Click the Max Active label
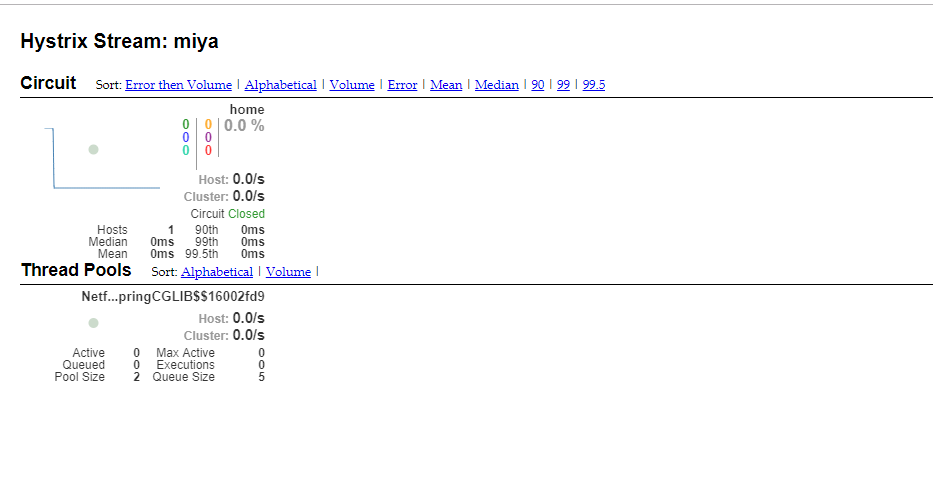This screenshot has width=933, height=484. tap(186, 353)
